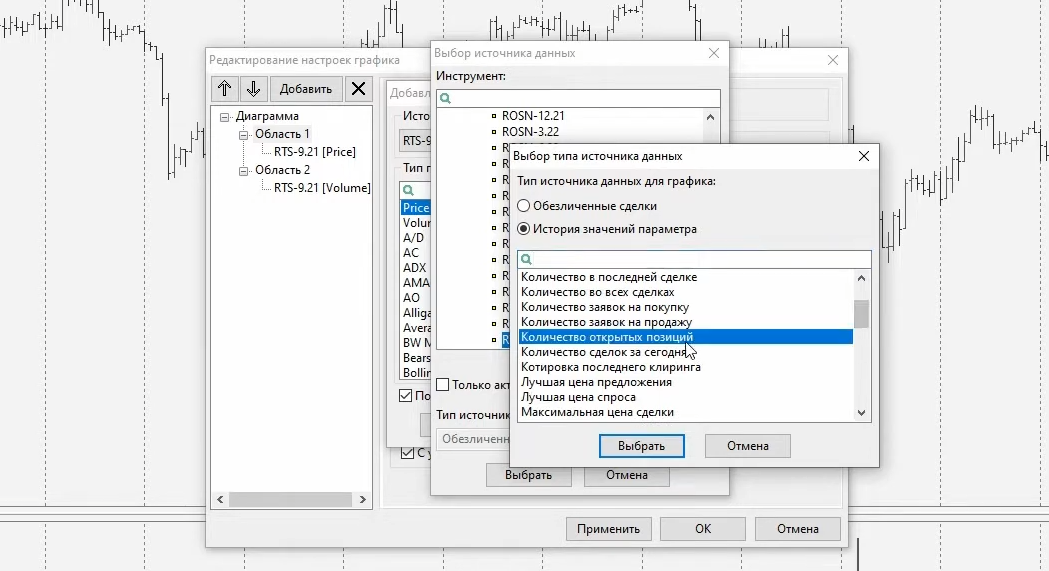
Task: Click the X delete button beside Добавить
Action: [358, 89]
